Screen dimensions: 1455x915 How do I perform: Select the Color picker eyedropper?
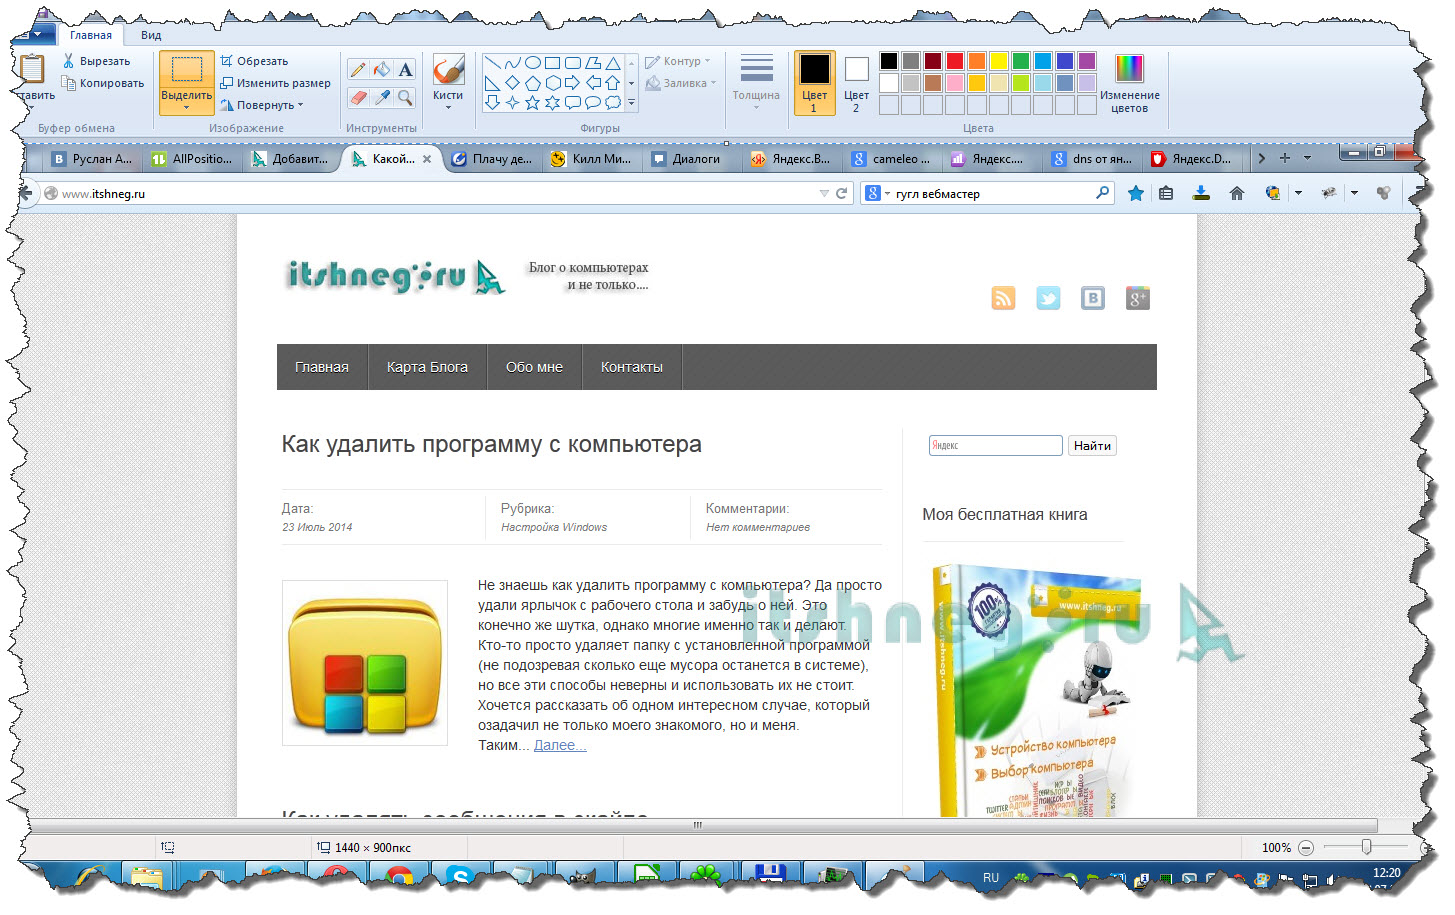[381, 97]
